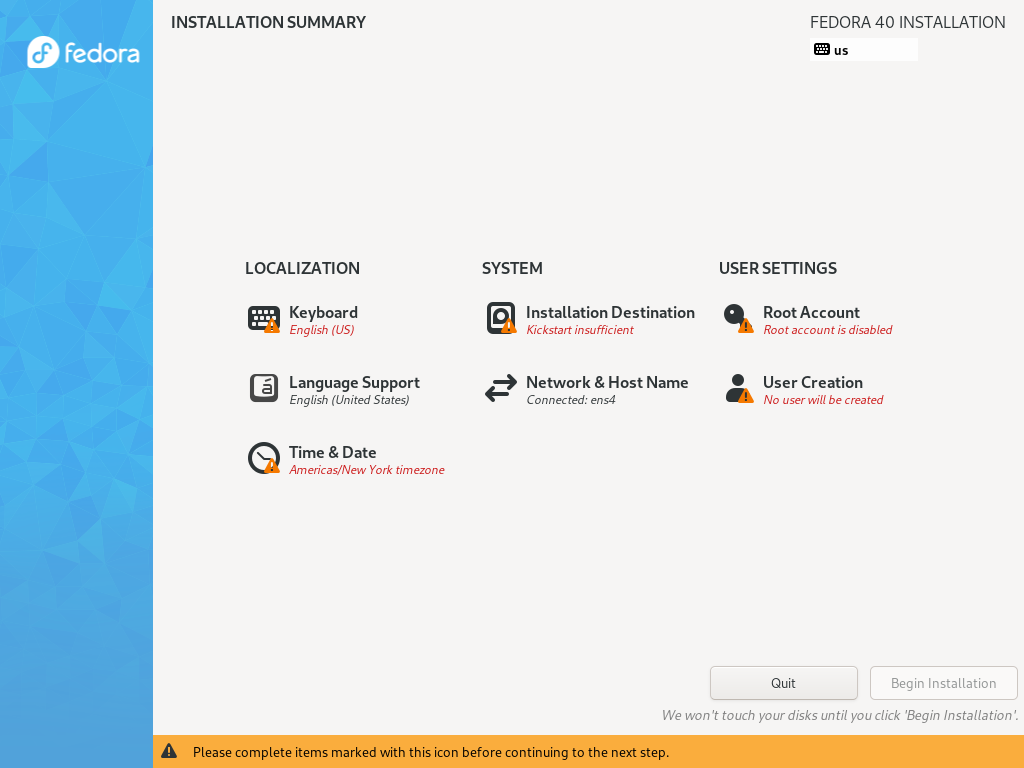The width and height of the screenshot is (1024, 768).
Task: Open Language Support settings
Action: click(x=355, y=382)
